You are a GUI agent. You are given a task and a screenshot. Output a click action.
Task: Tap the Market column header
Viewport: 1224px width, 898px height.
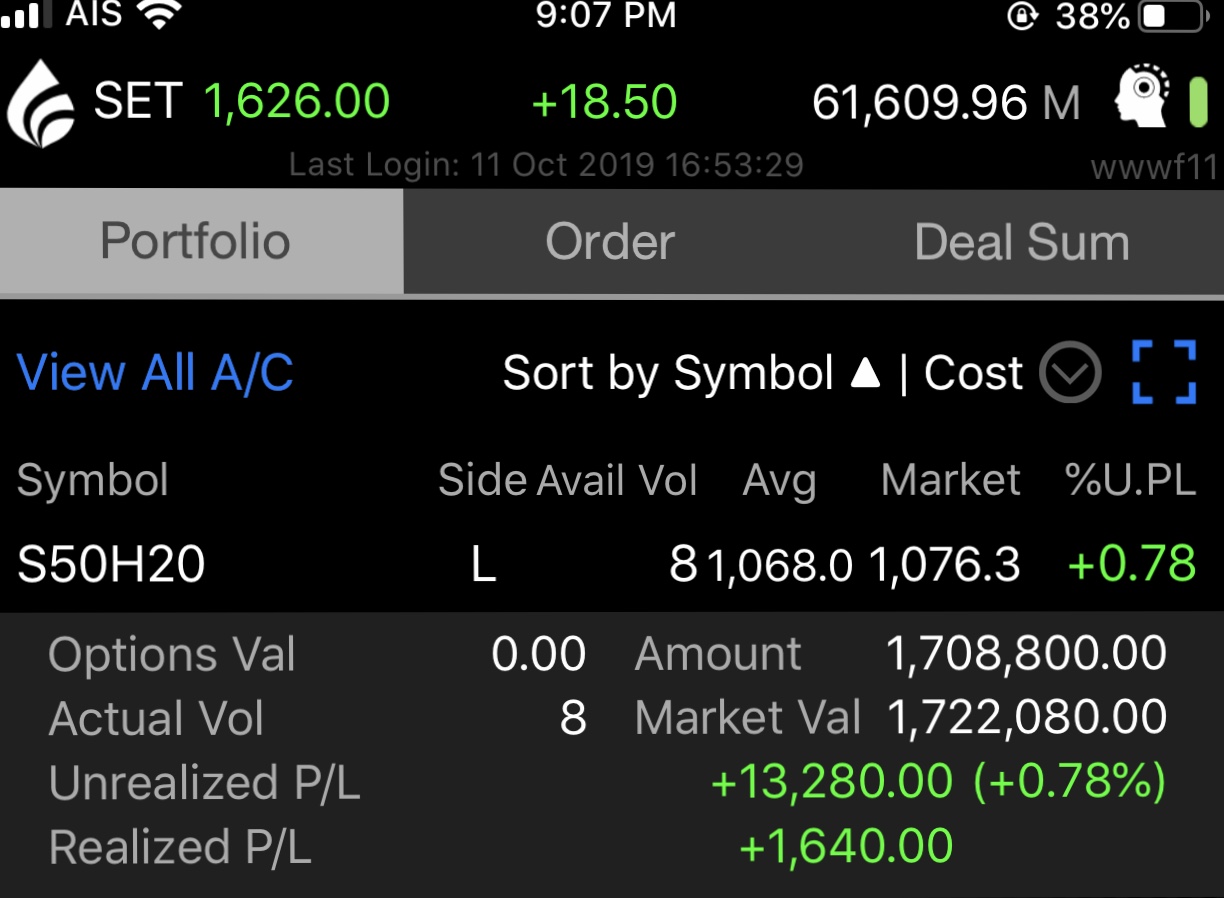click(951, 480)
